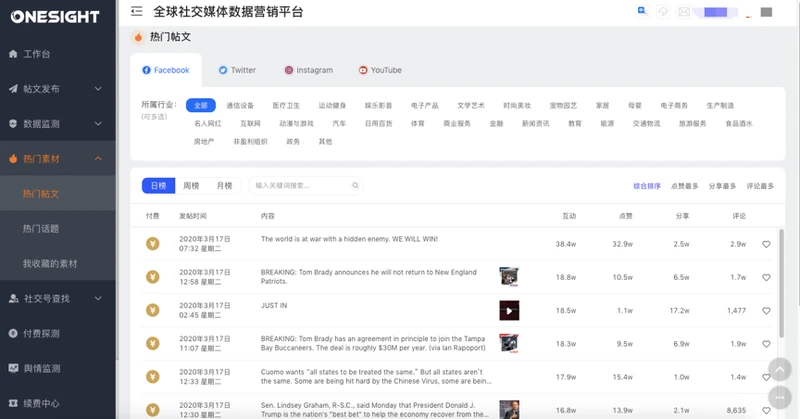Collapse the 热门素材 chevron
Image resolution: width=800 pixels, height=419 pixels.
click(98, 159)
